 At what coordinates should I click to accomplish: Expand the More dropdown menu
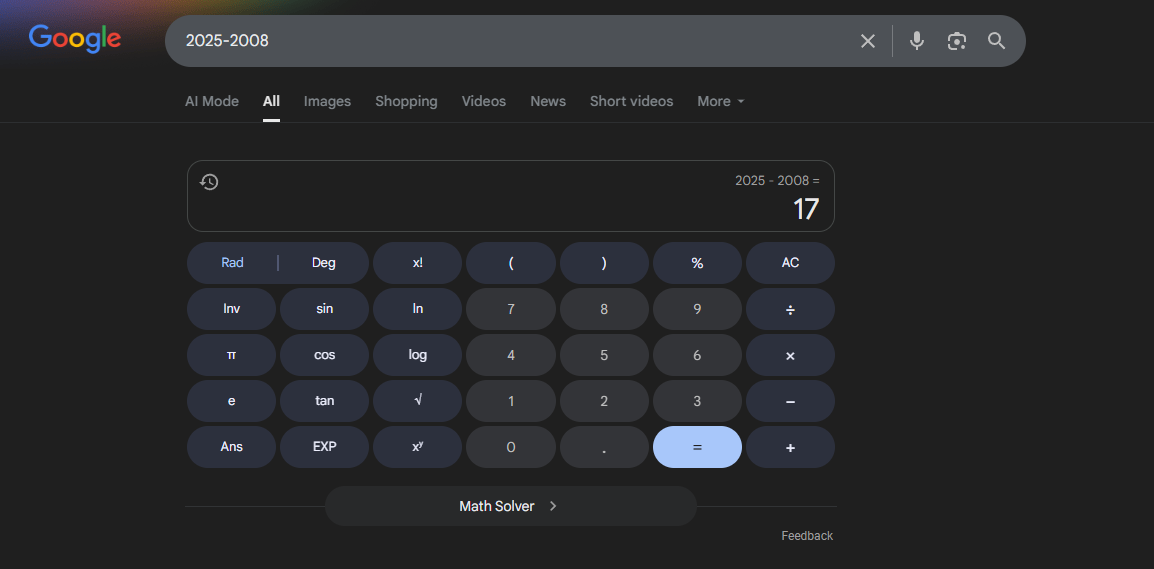pos(721,102)
